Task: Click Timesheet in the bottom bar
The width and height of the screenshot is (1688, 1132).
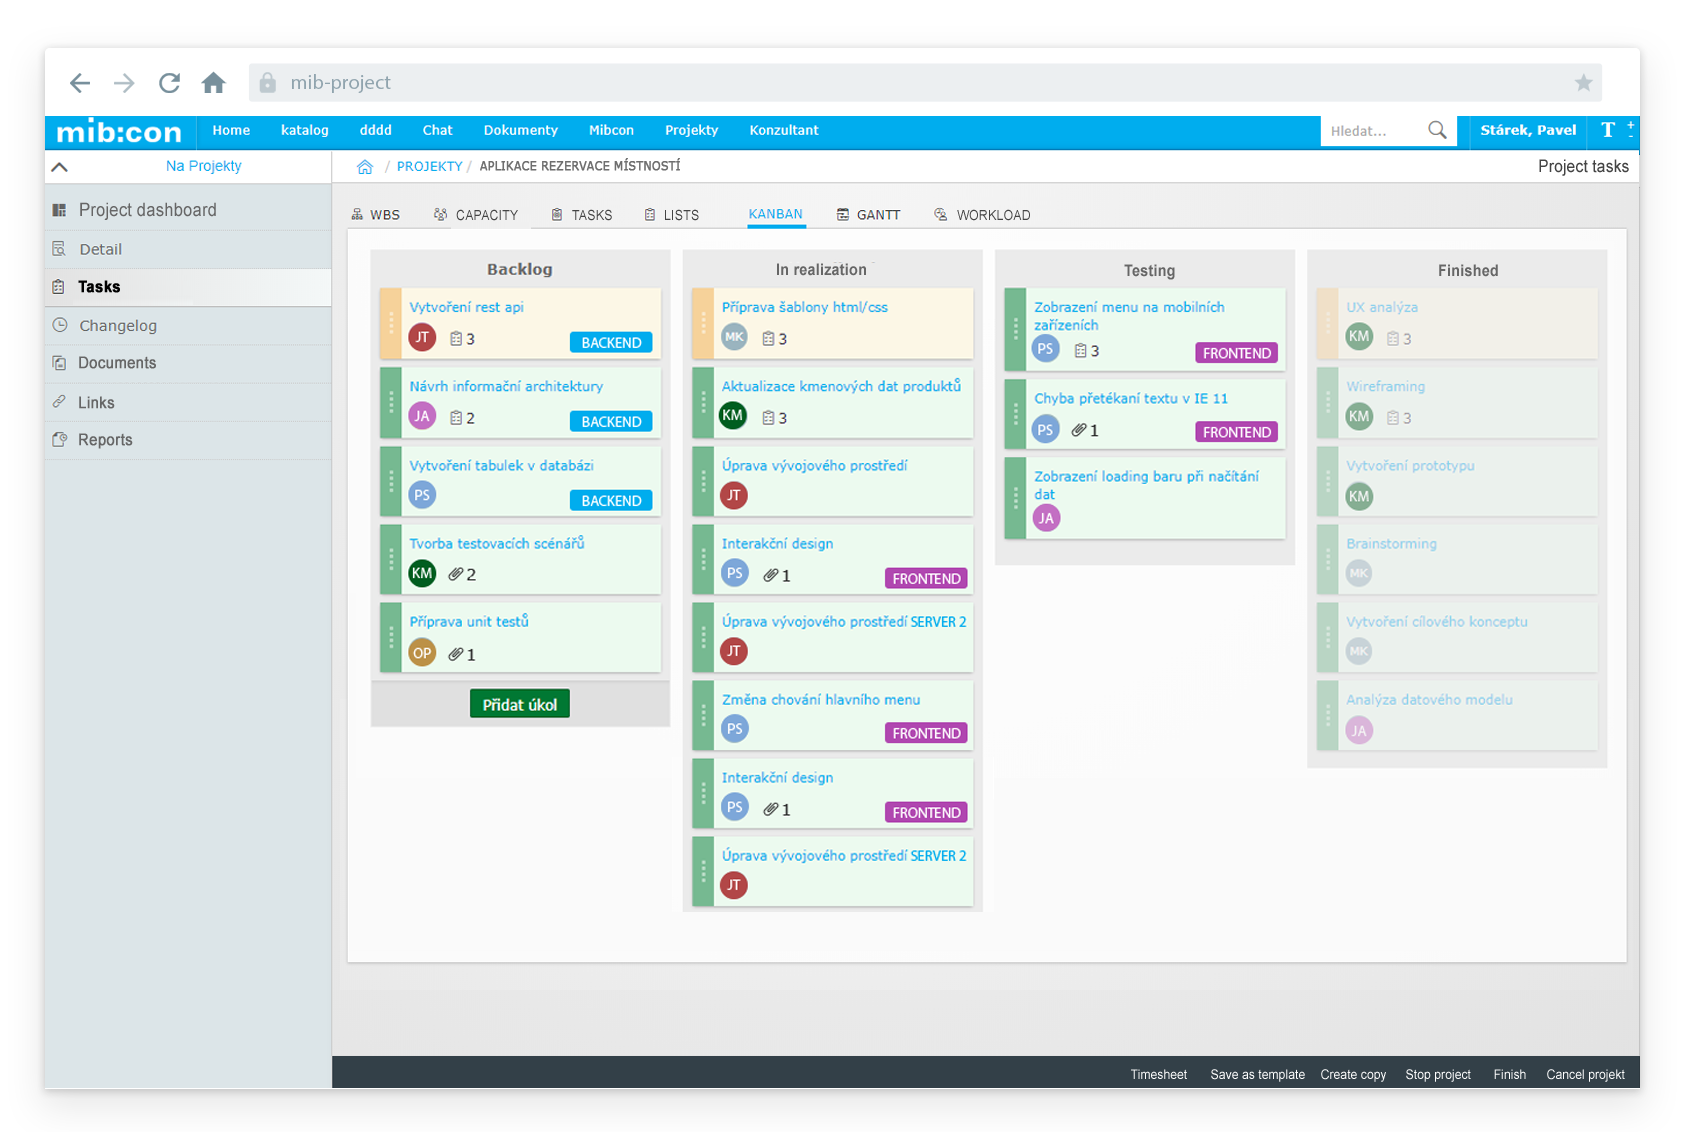Action: point(1158,1075)
